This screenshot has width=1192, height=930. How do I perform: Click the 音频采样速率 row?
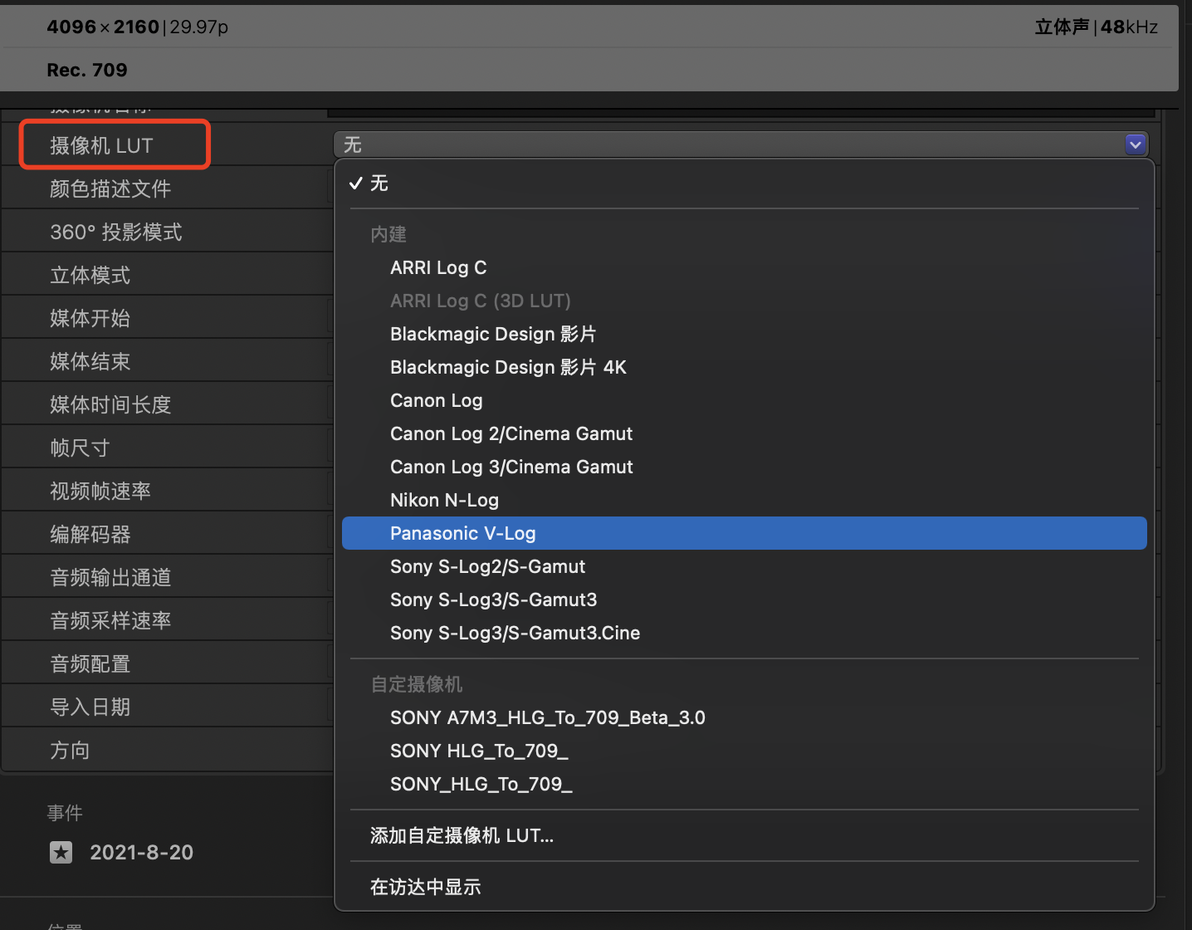pos(167,621)
